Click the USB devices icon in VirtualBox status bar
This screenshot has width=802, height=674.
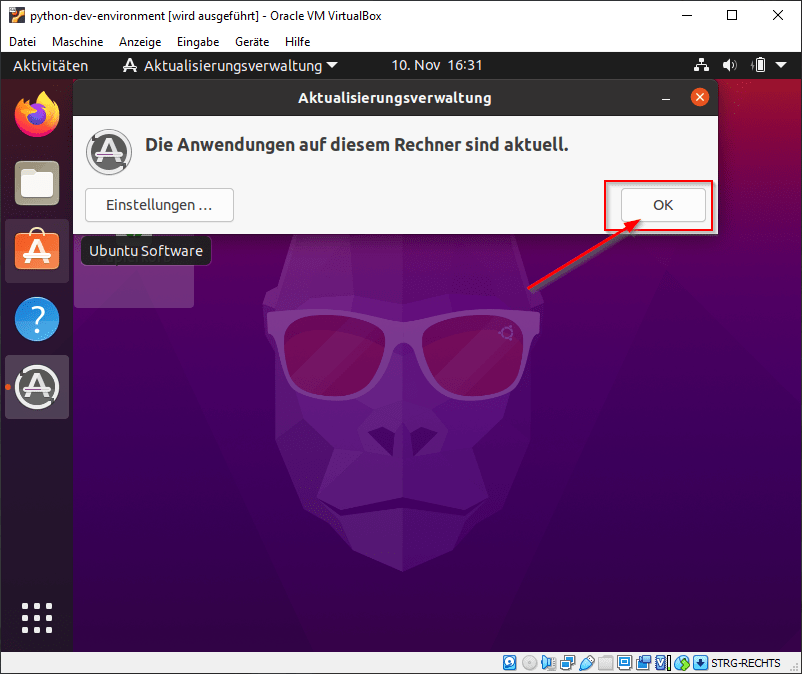[586, 662]
